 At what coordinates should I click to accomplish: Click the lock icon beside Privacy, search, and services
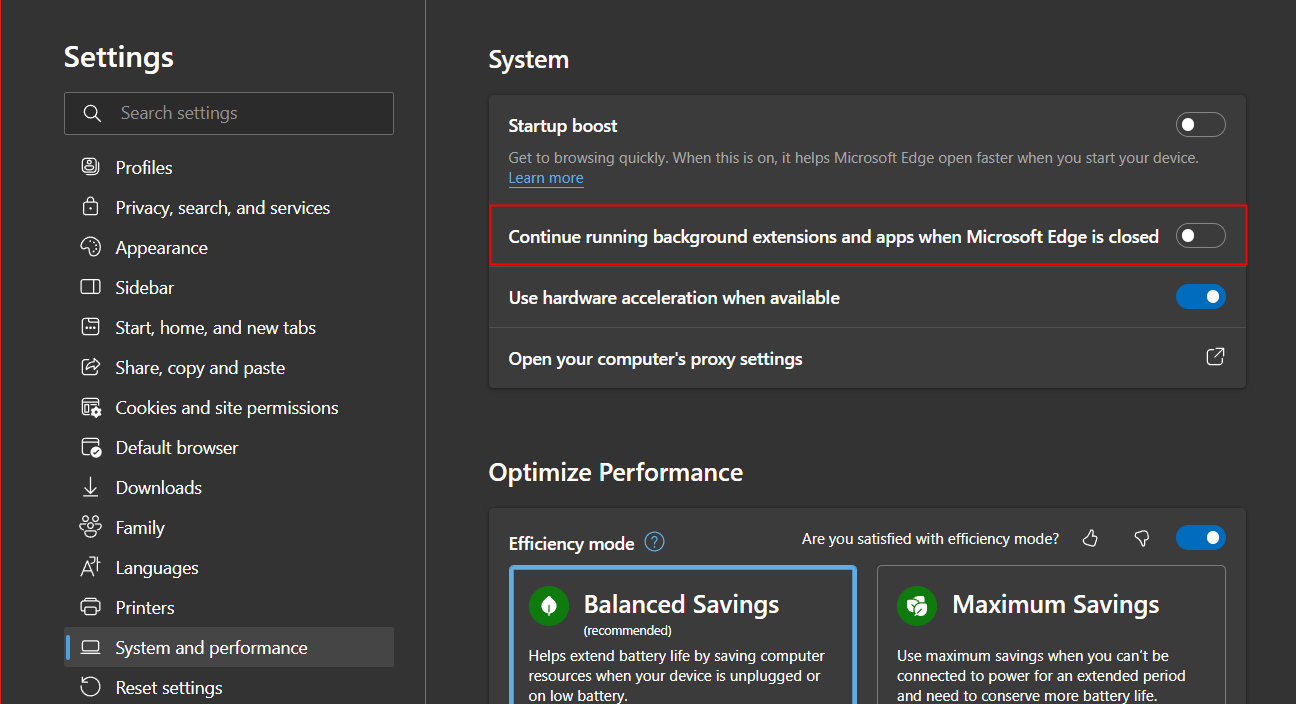[91, 207]
